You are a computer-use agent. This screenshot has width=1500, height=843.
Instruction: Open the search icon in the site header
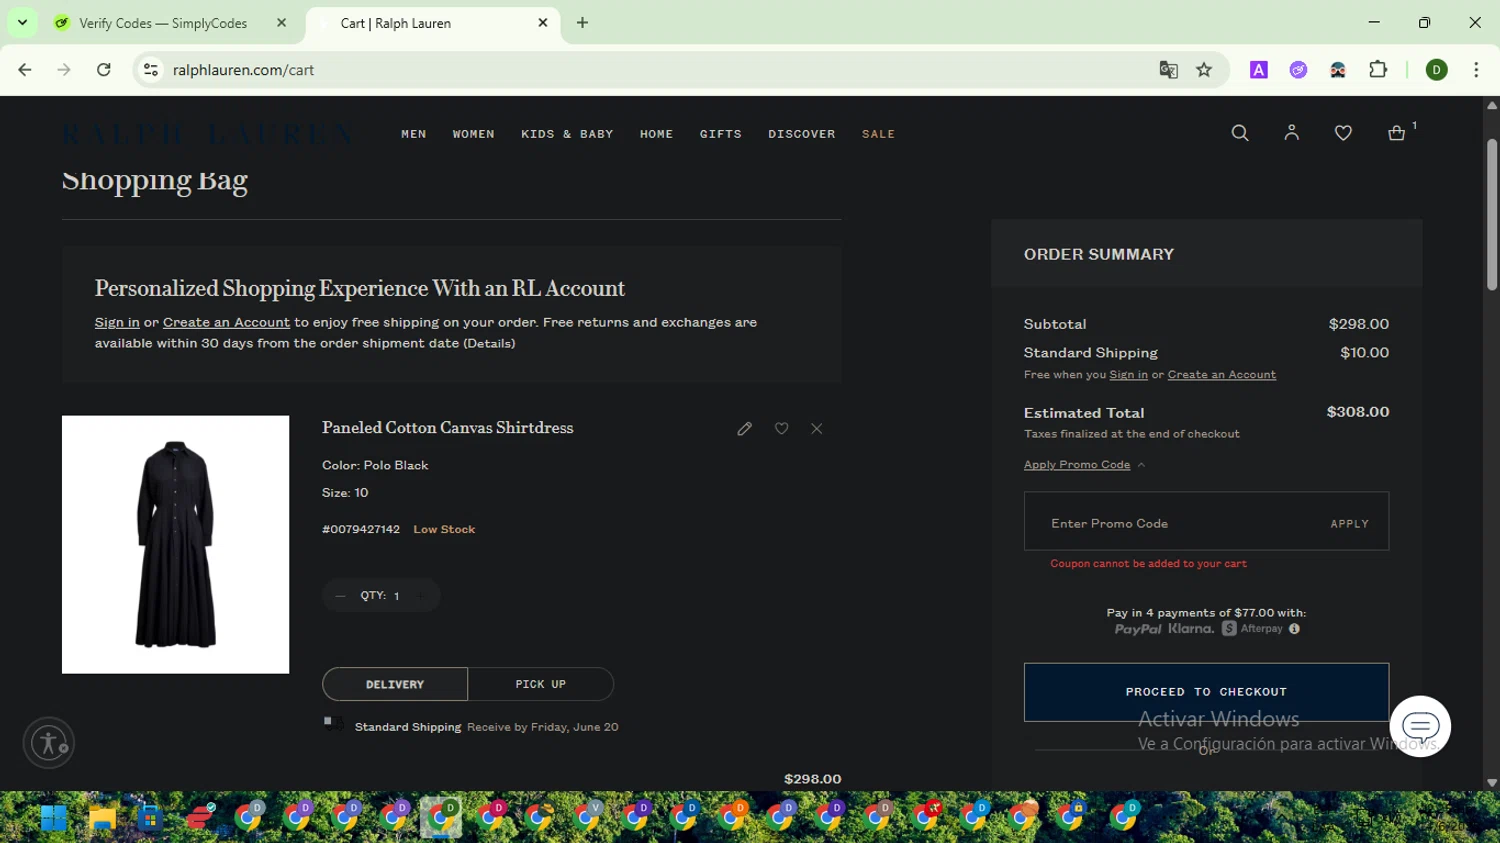1240,133
